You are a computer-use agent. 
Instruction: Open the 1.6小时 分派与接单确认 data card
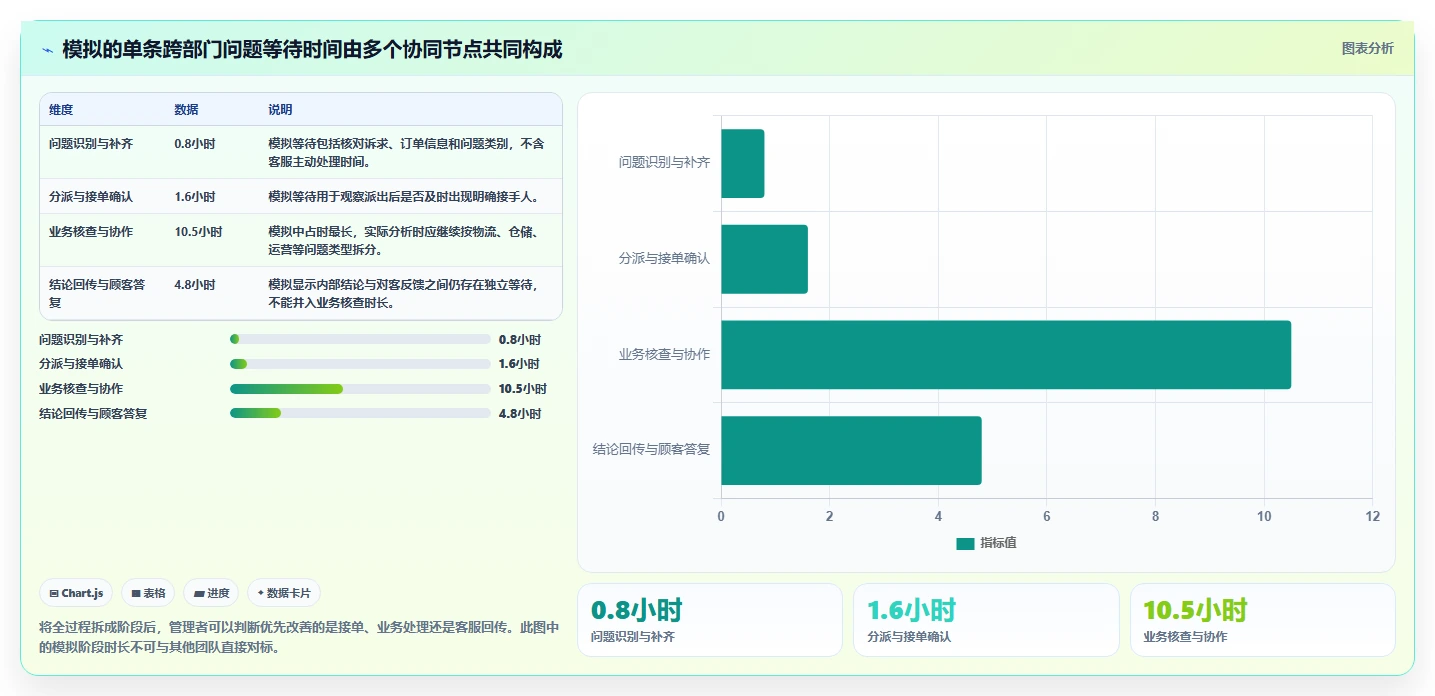tap(986, 620)
